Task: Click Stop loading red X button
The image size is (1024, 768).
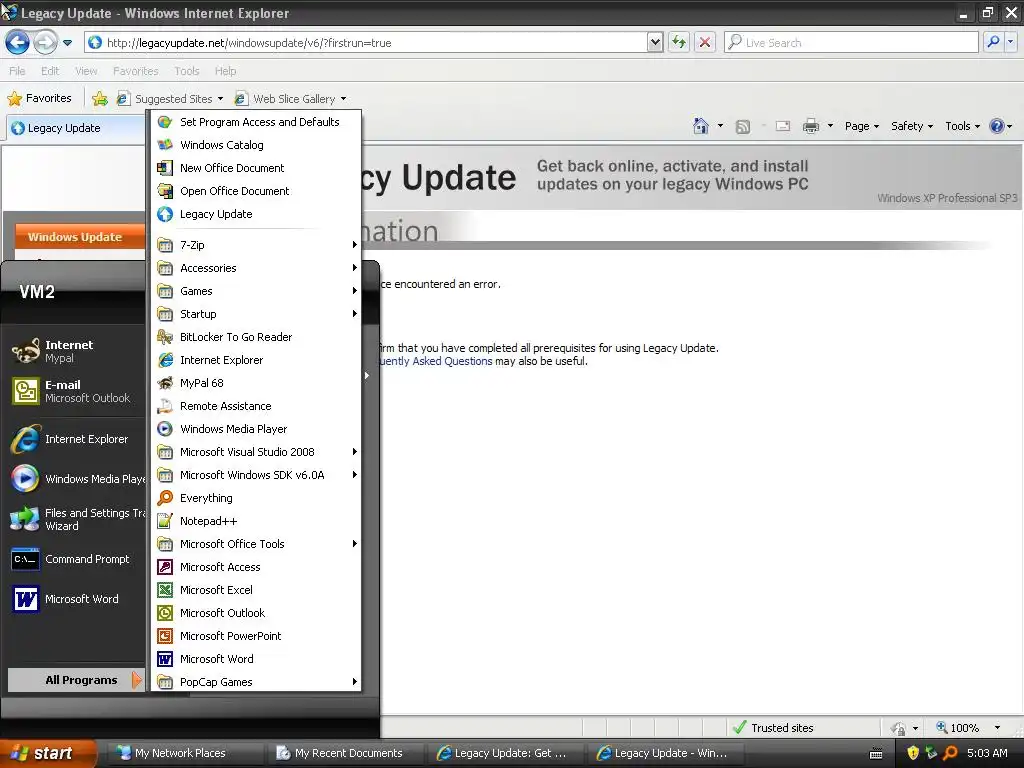Action: [705, 42]
